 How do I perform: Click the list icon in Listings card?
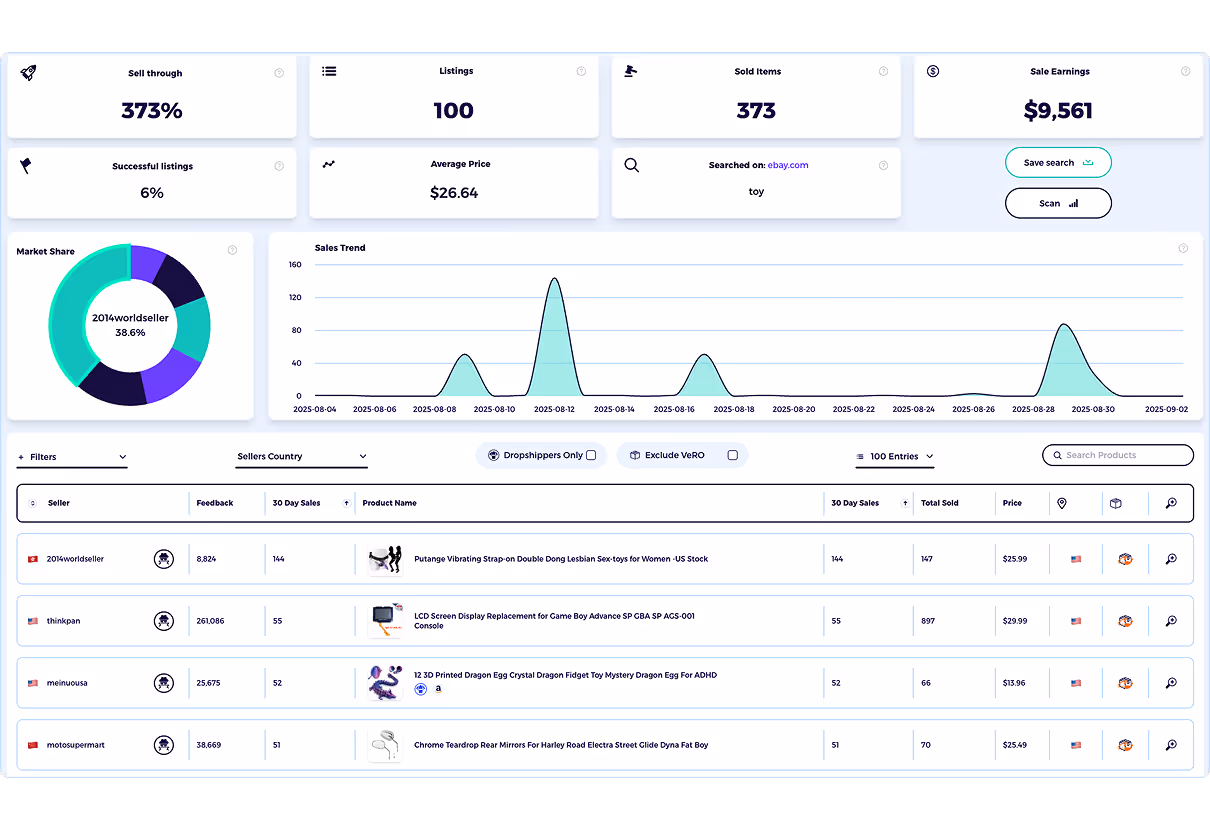329,71
